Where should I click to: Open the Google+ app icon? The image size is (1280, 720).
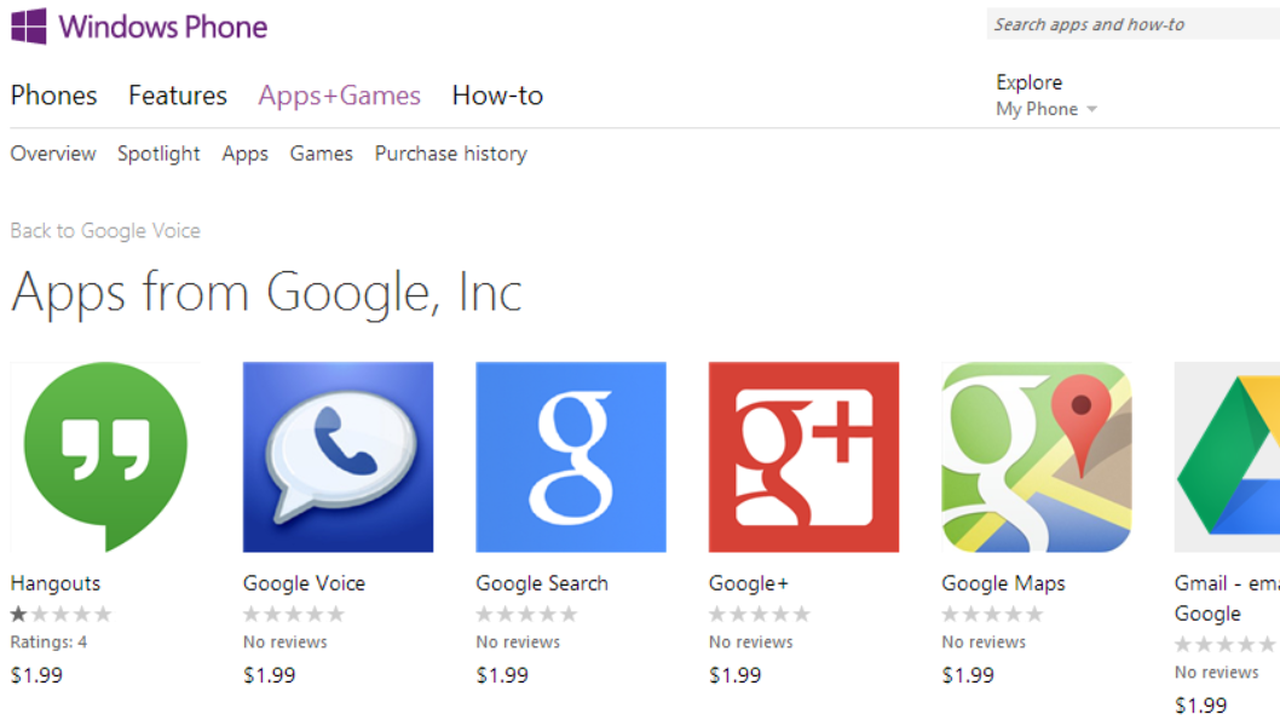pos(803,457)
